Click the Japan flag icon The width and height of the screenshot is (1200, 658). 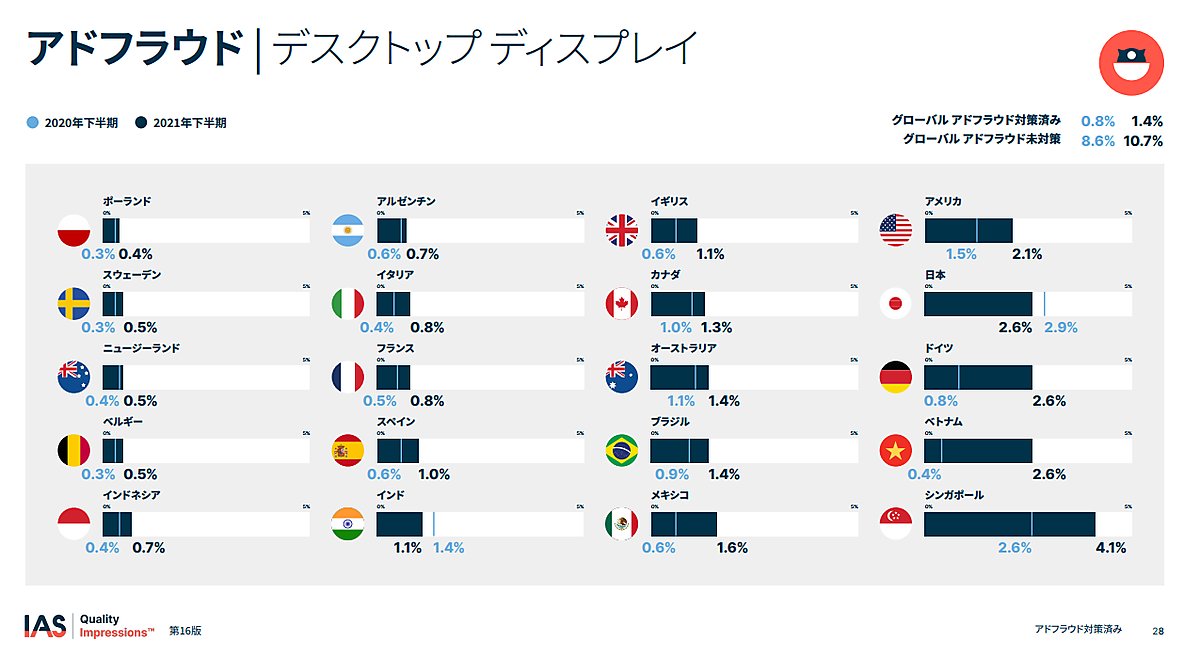tap(896, 304)
